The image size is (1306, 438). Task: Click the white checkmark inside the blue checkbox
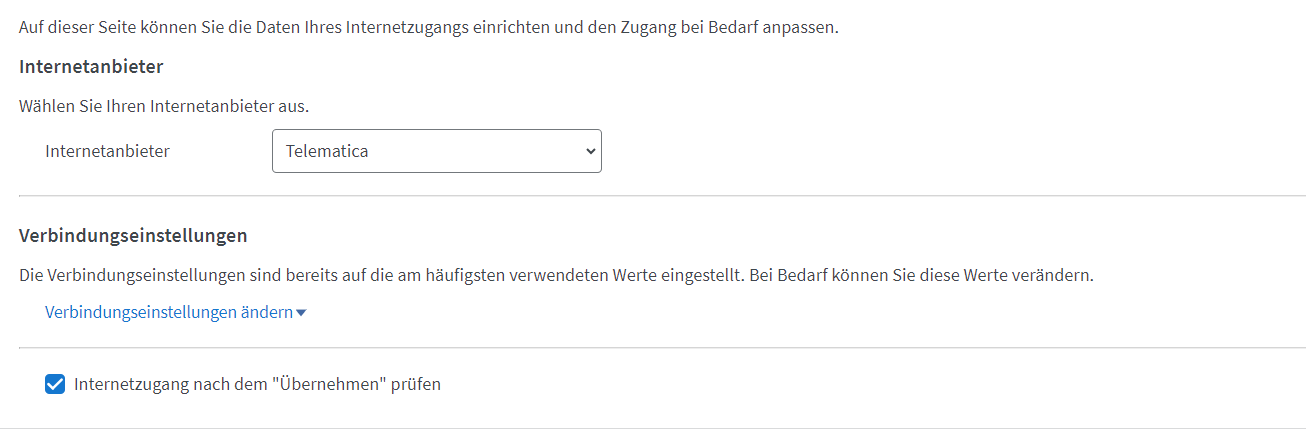(55, 384)
